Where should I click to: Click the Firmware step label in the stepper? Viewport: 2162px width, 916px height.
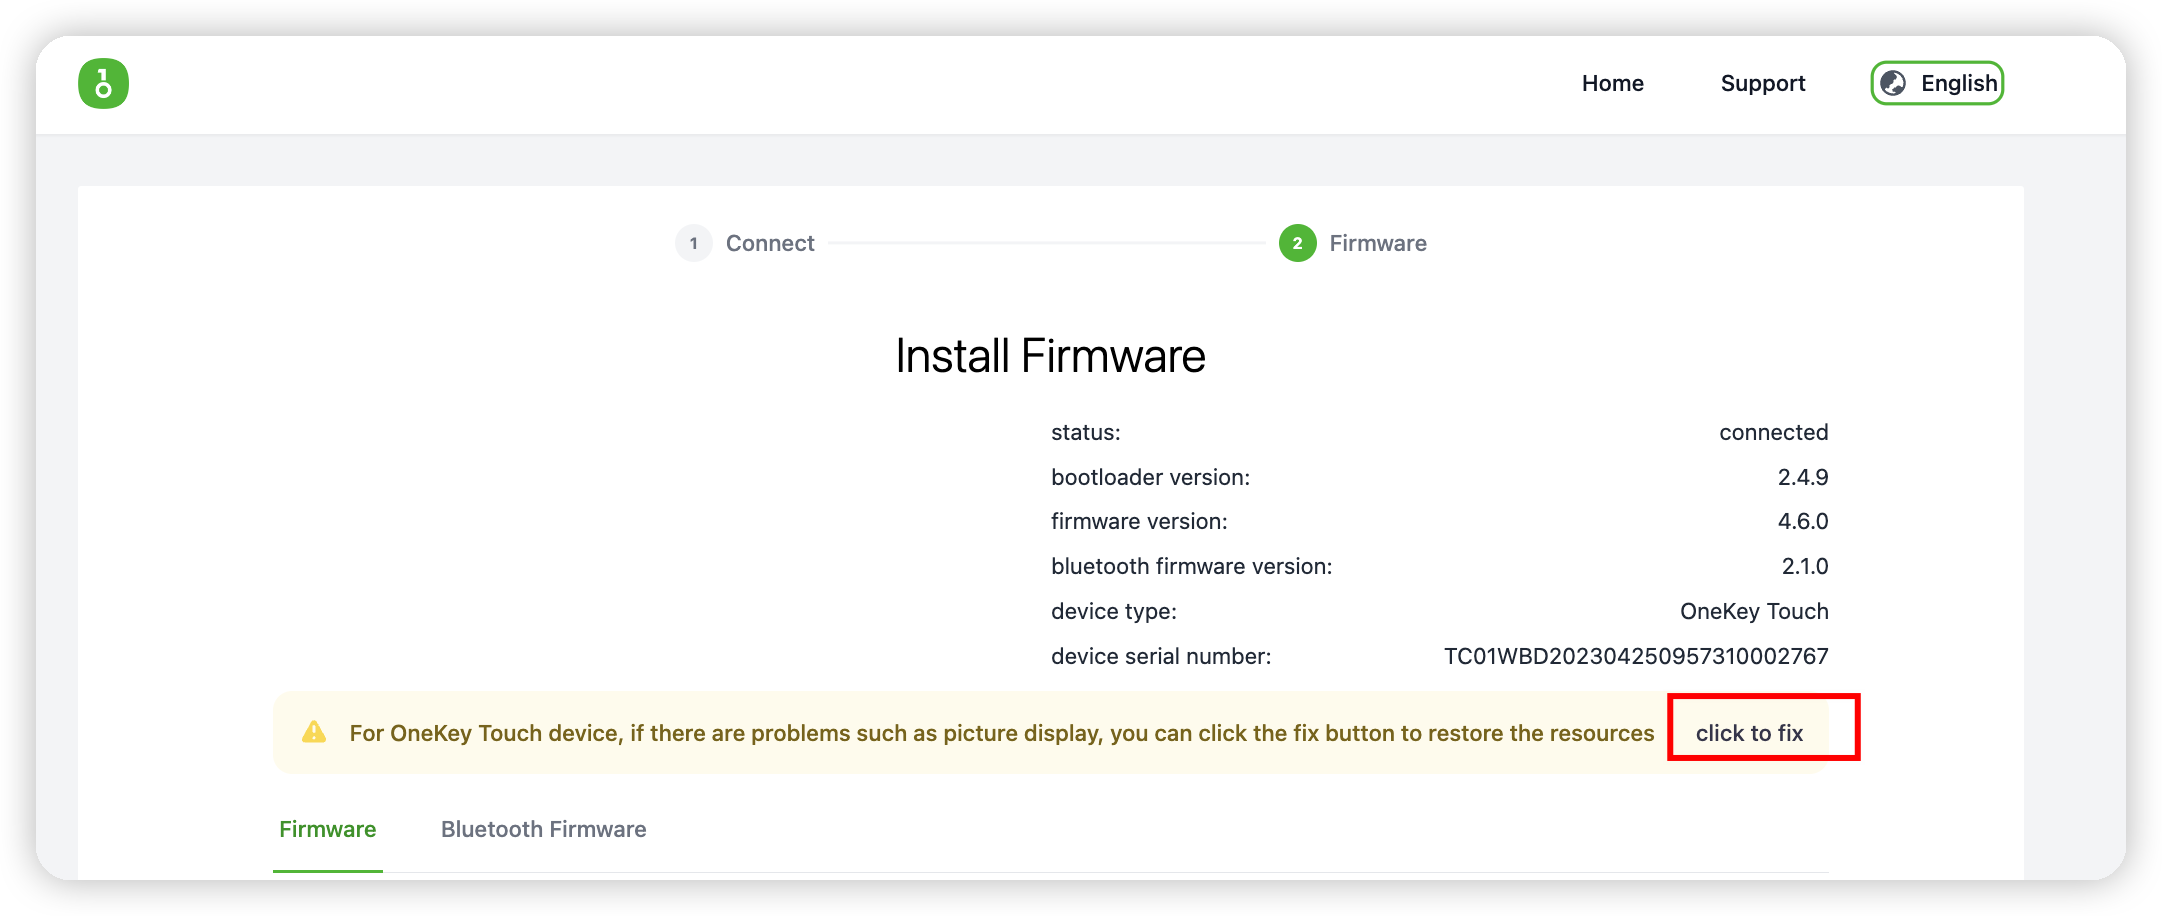point(1377,243)
